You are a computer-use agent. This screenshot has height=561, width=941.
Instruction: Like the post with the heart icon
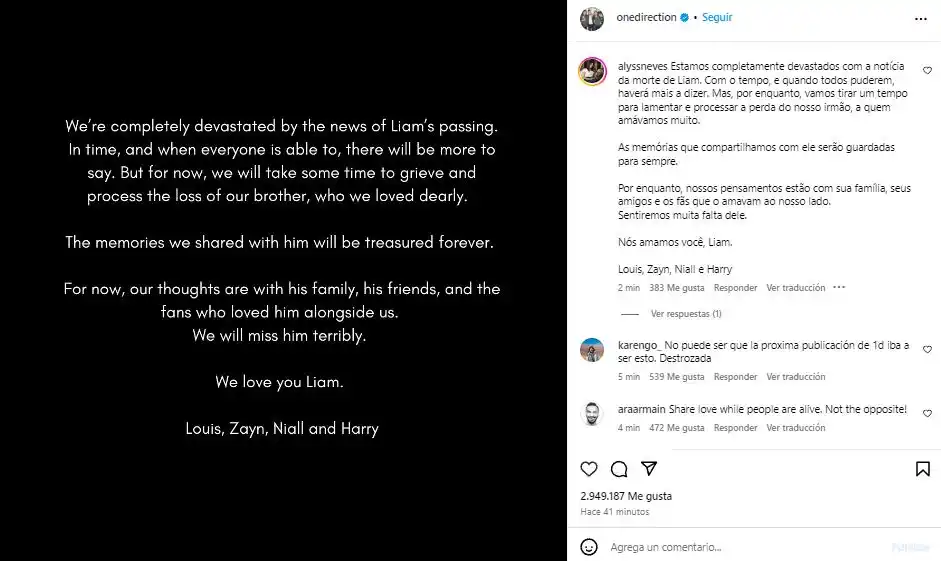(x=589, y=469)
